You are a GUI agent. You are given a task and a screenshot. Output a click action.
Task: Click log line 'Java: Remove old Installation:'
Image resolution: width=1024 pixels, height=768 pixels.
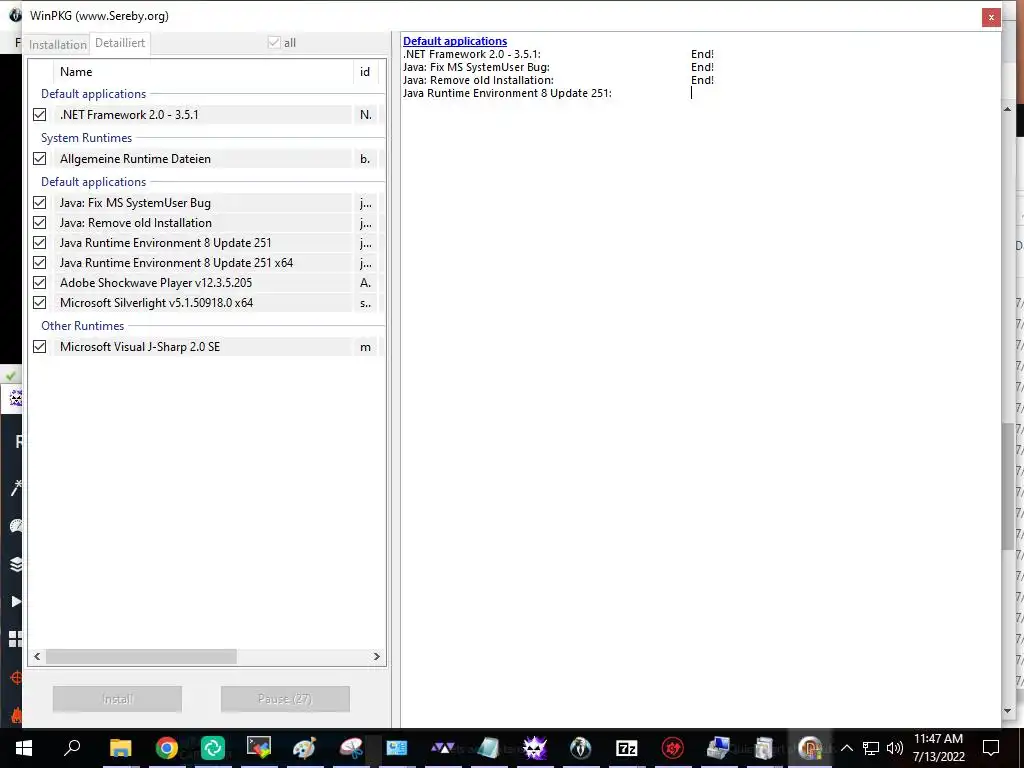tap(478, 80)
